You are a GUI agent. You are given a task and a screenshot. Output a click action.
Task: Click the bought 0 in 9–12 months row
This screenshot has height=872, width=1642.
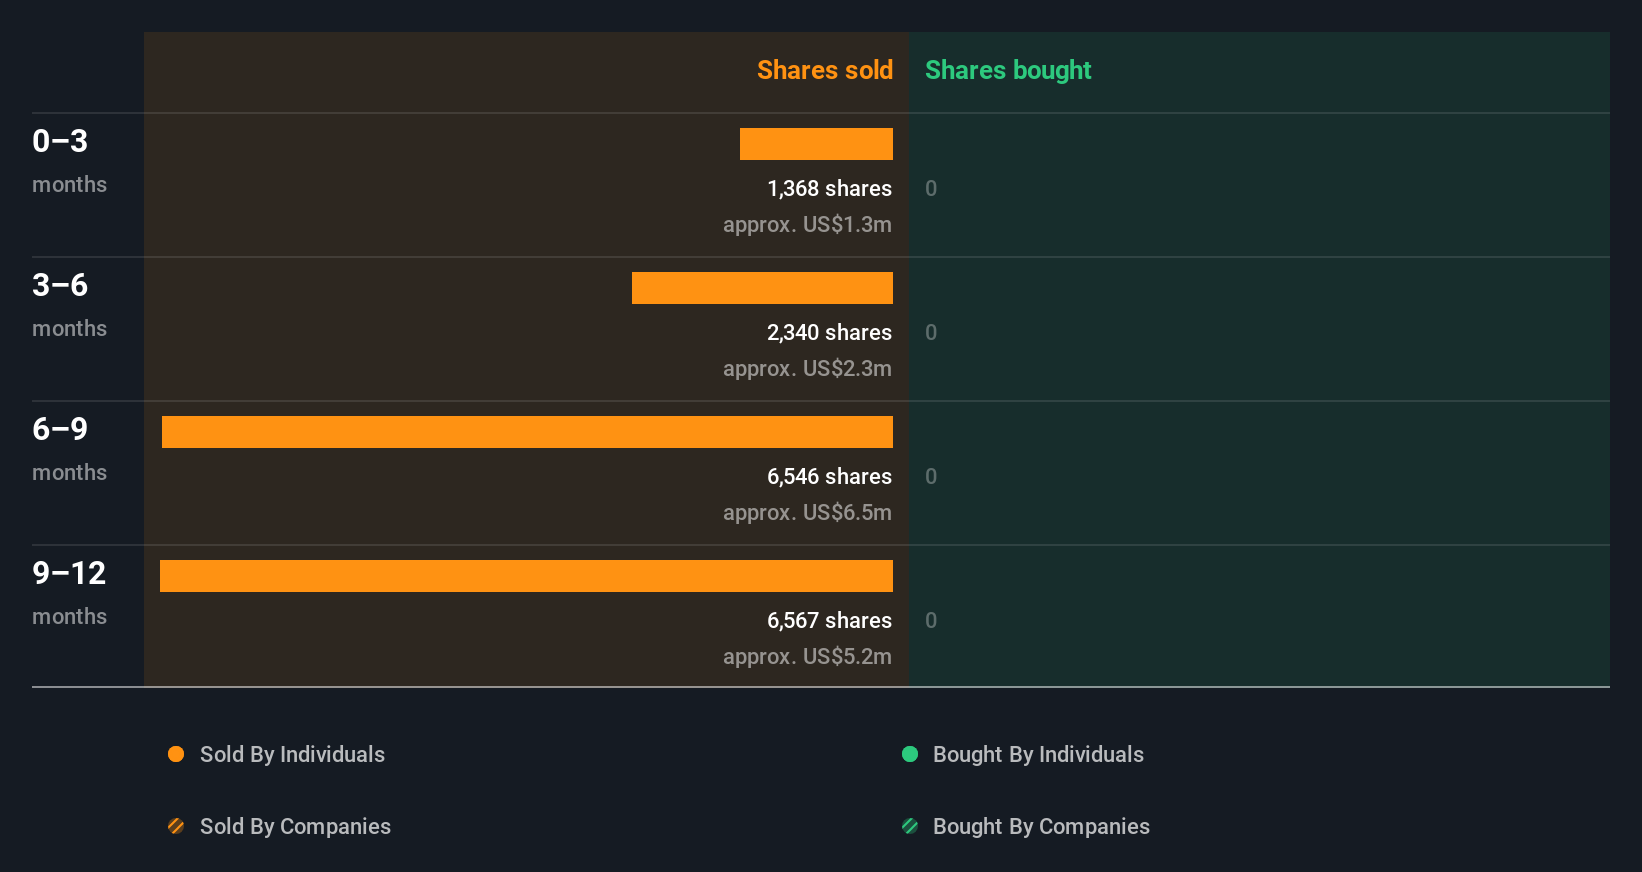coord(931,620)
